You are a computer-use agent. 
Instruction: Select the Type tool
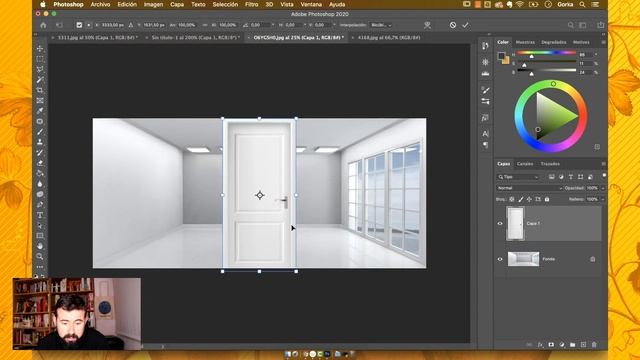(x=40, y=215)
